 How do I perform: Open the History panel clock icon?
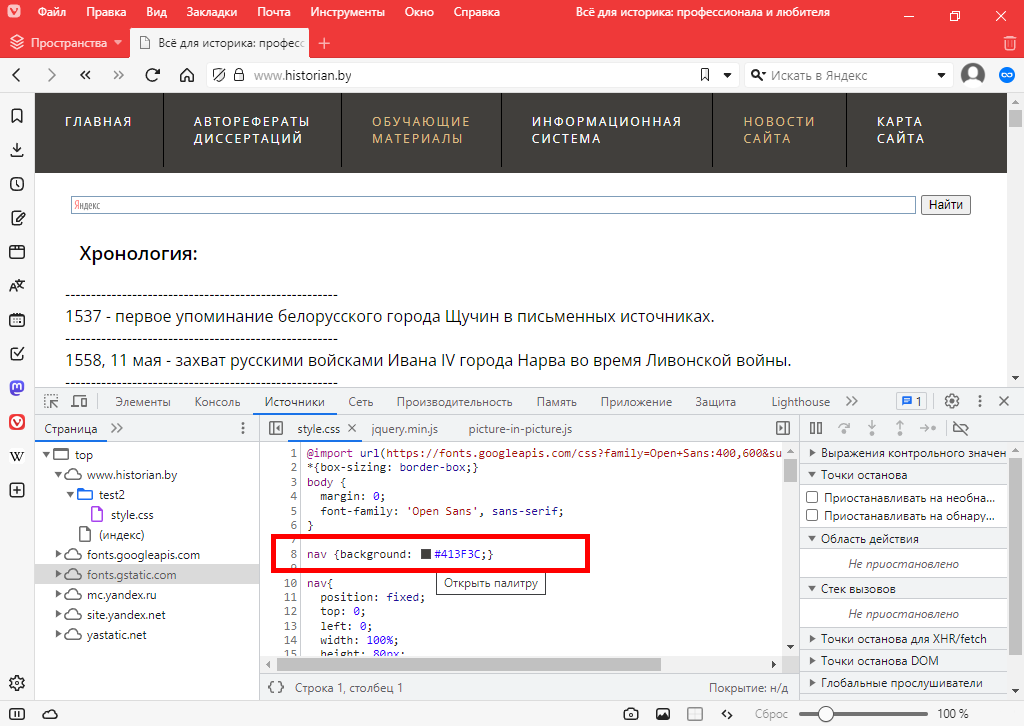coord(17,184)
